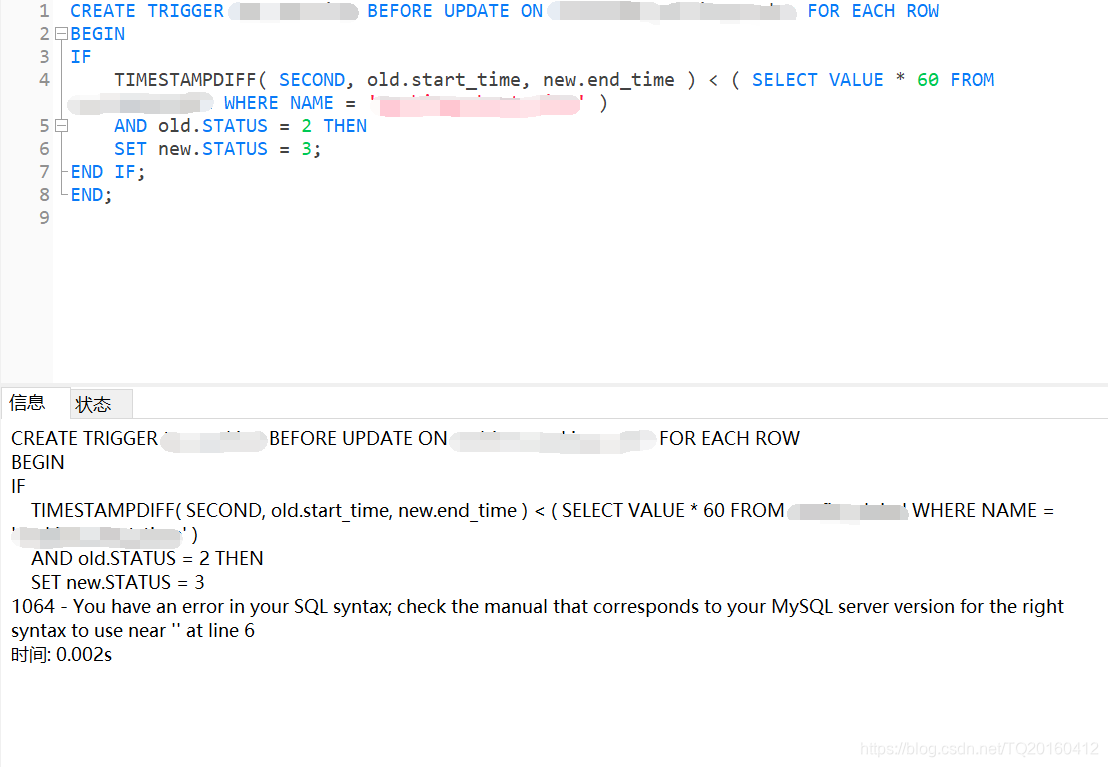The height and width of the screenshot is (767, 1108).
Task: Click WHERE keyword in editor
Action: [x=251, y=103]
